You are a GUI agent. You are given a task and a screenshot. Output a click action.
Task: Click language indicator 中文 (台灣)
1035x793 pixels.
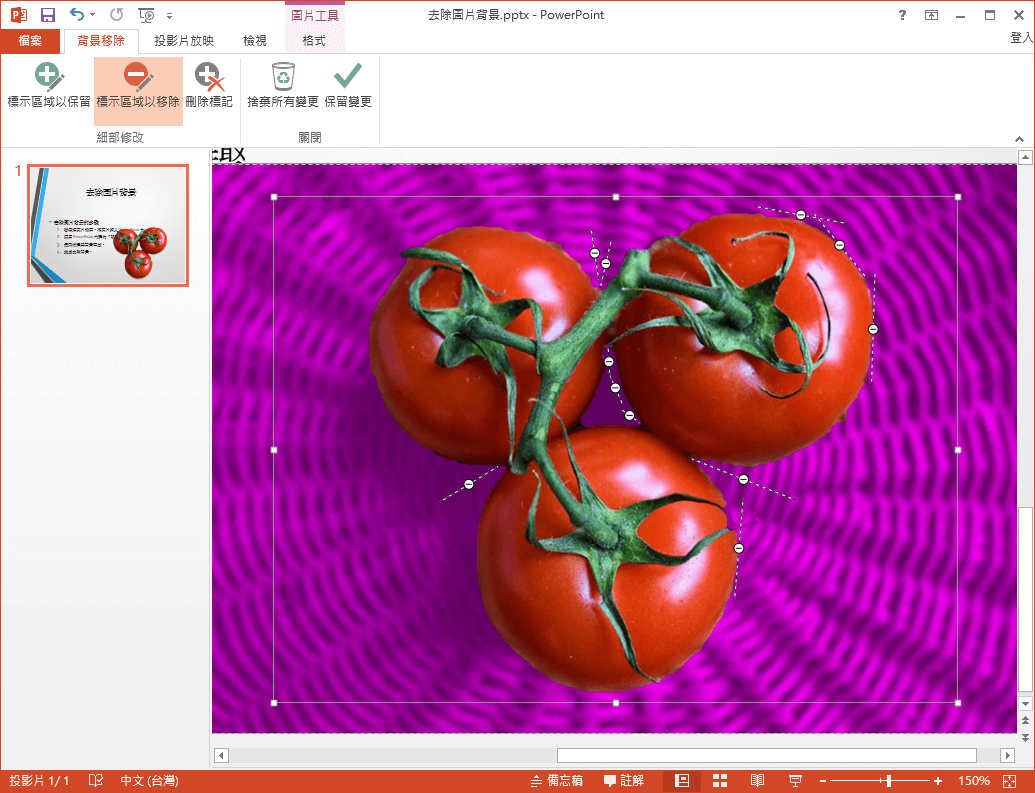149,780
